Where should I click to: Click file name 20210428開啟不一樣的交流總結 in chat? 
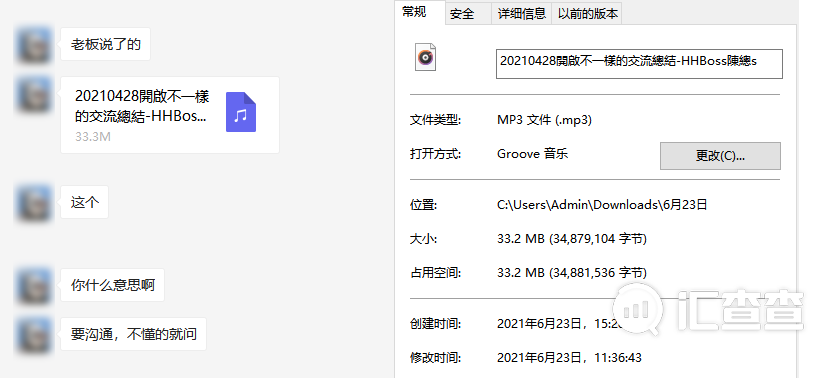click(x=142, y=106)
